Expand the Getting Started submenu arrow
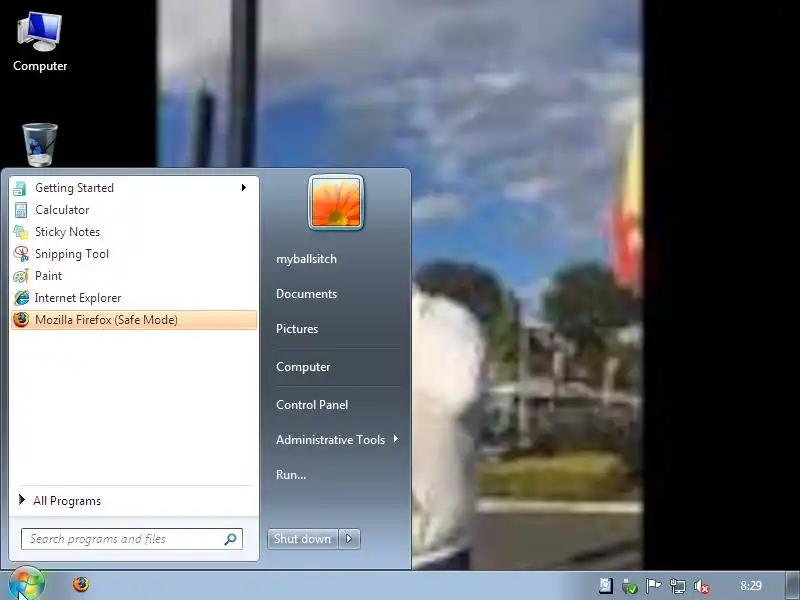800x600 pixels. click(244, 188)
